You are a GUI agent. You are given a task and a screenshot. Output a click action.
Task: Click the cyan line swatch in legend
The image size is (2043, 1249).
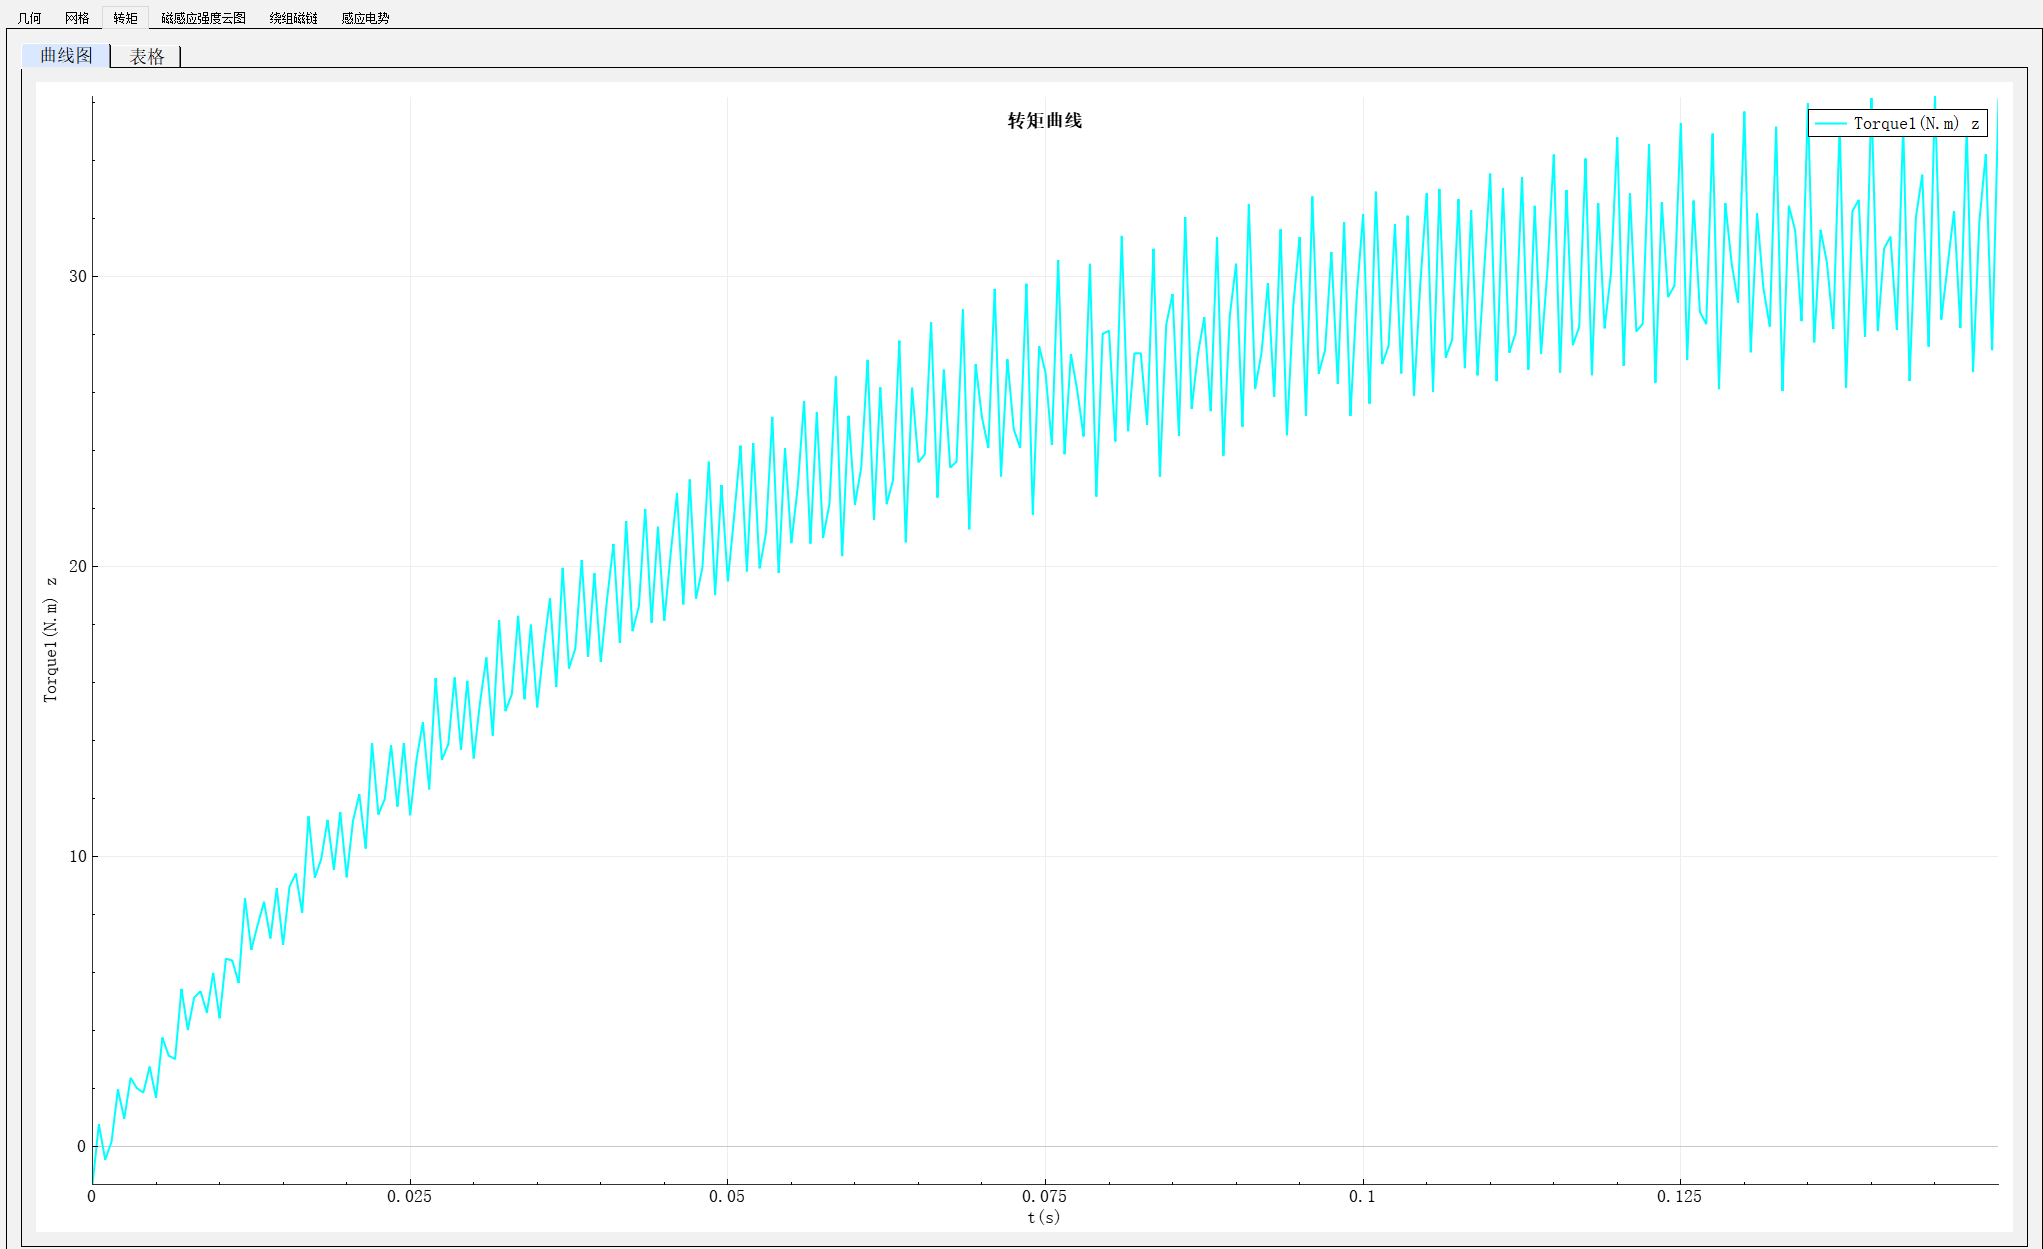click(1830, 123)
